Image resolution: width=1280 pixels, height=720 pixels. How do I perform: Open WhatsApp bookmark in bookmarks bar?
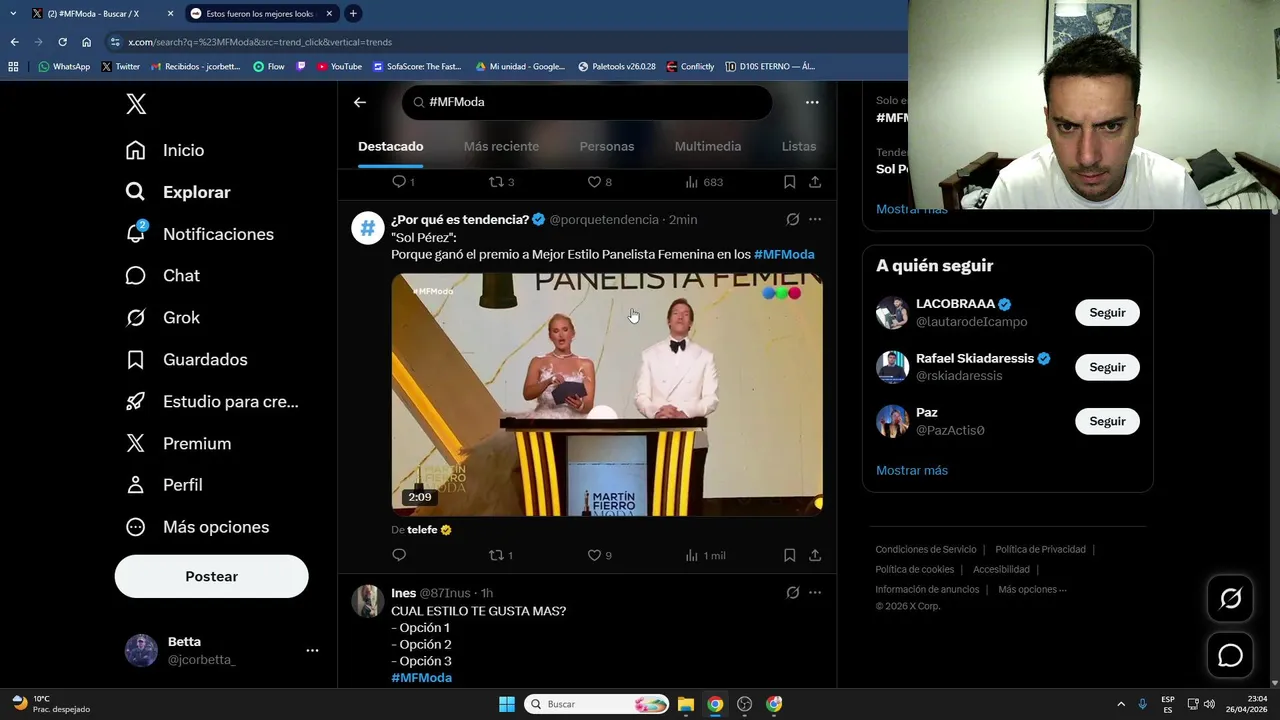click(64, 67)
